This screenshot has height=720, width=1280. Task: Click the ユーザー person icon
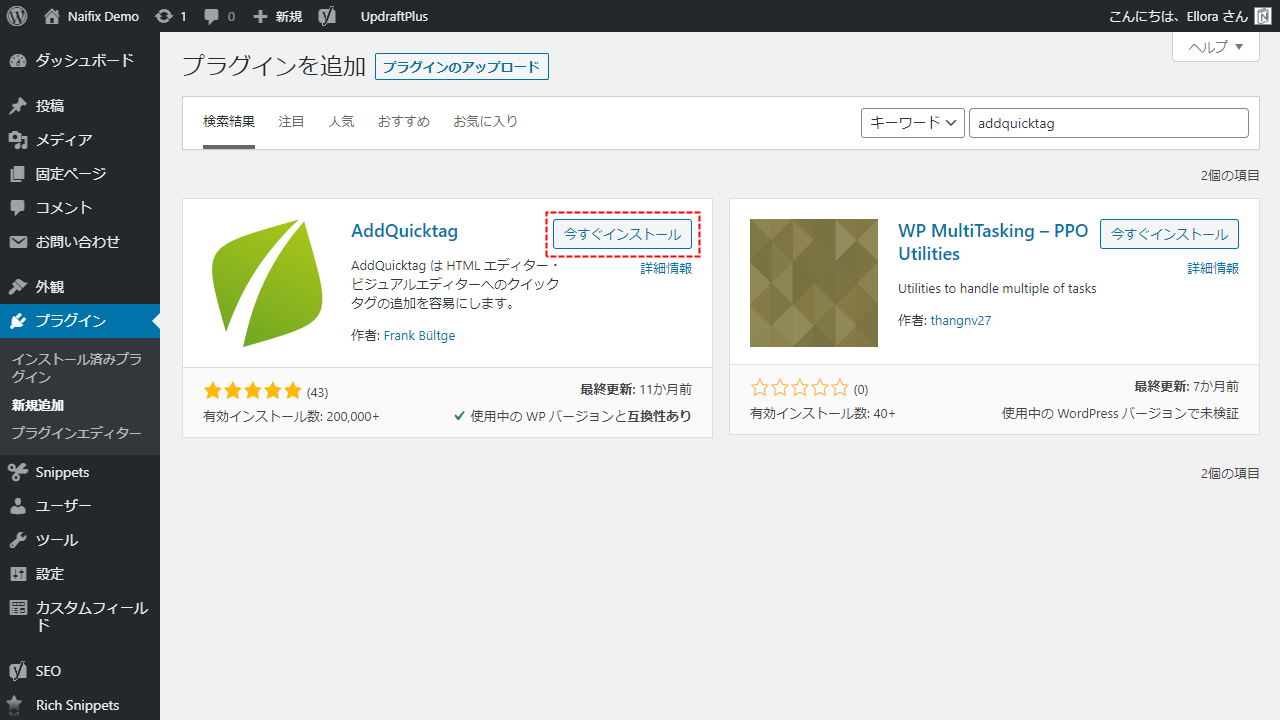pos(18,506)
